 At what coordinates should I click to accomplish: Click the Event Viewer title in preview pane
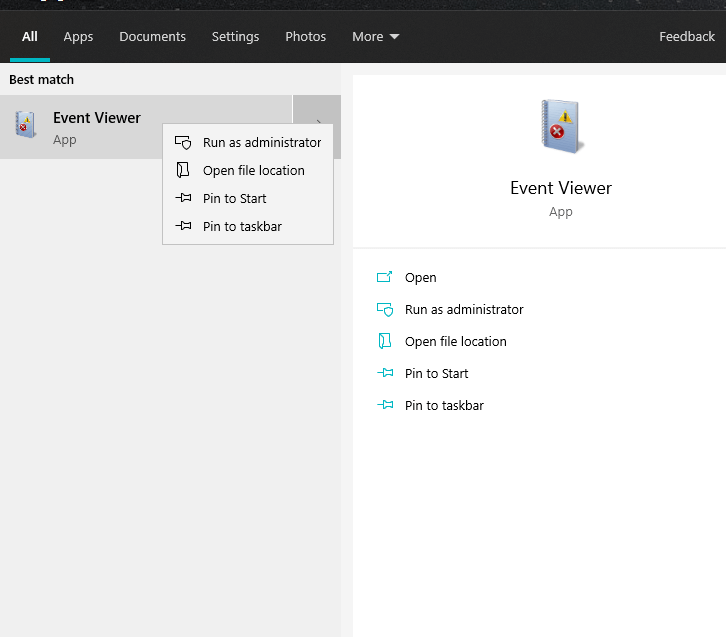pos(561,188)
